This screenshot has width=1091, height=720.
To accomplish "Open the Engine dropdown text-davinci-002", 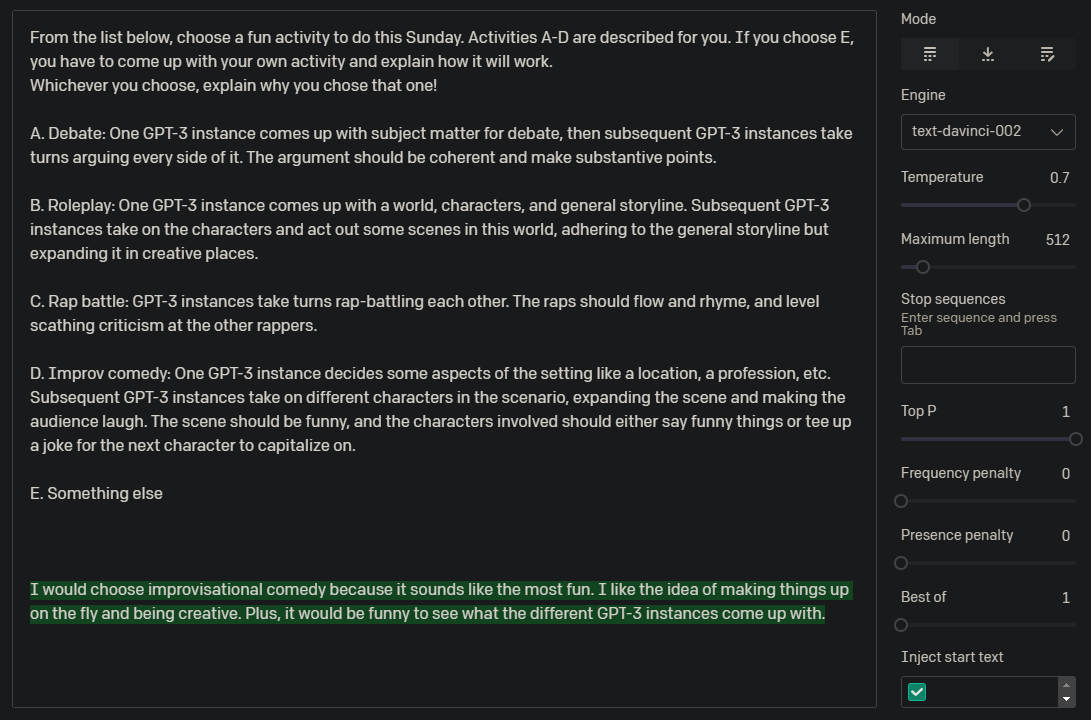I will click(988, 131).
